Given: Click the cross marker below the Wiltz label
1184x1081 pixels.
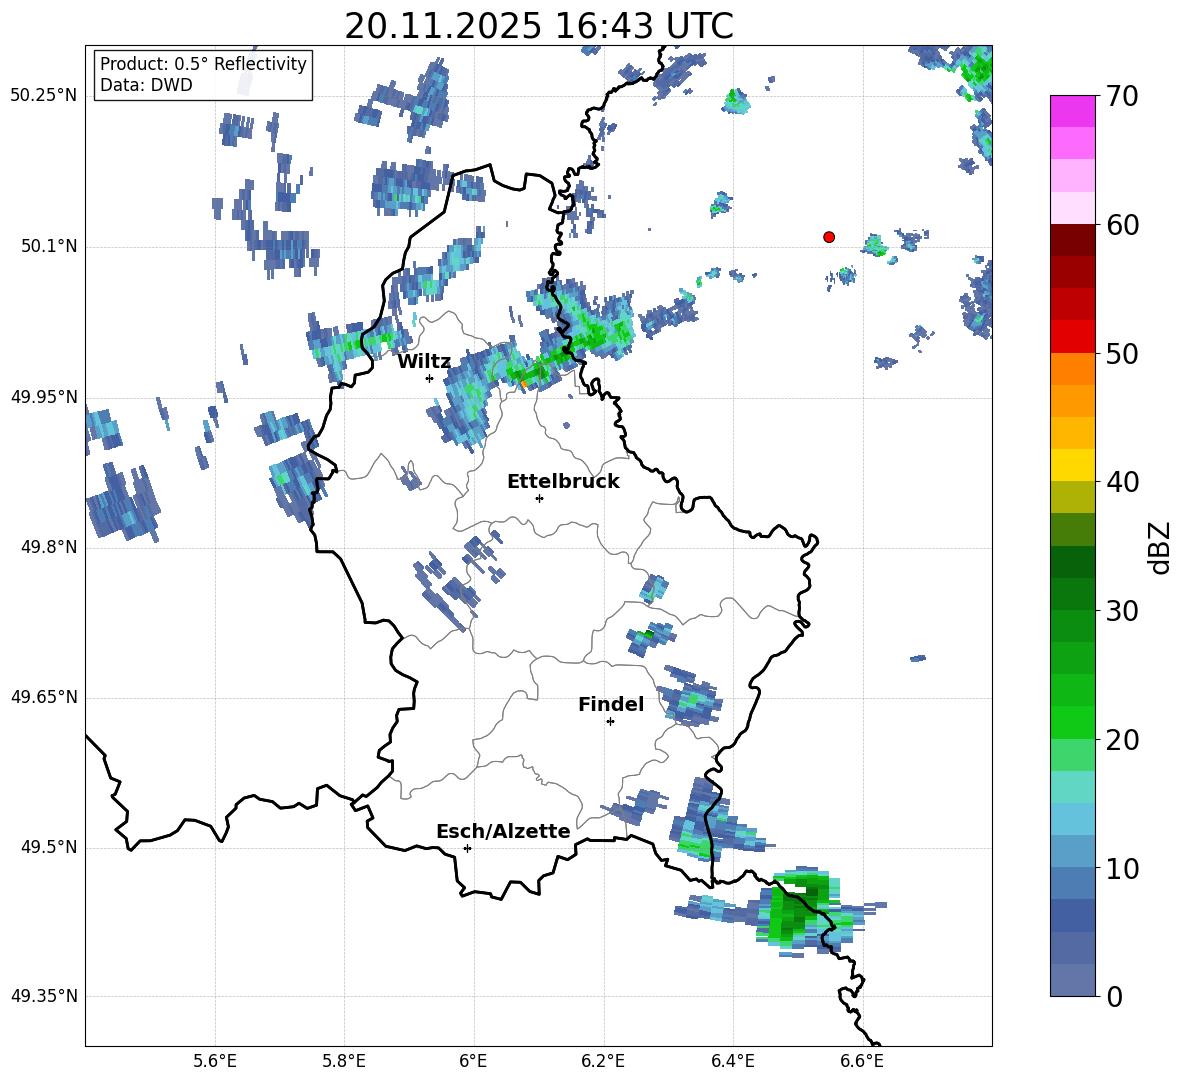Looking at the screenshot, I should tap(429, 378).
